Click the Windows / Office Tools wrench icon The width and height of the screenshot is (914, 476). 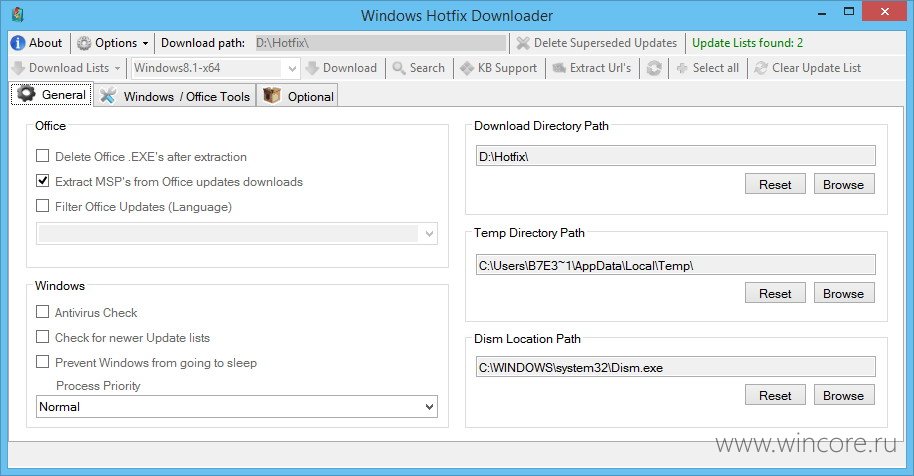point(108,96)
